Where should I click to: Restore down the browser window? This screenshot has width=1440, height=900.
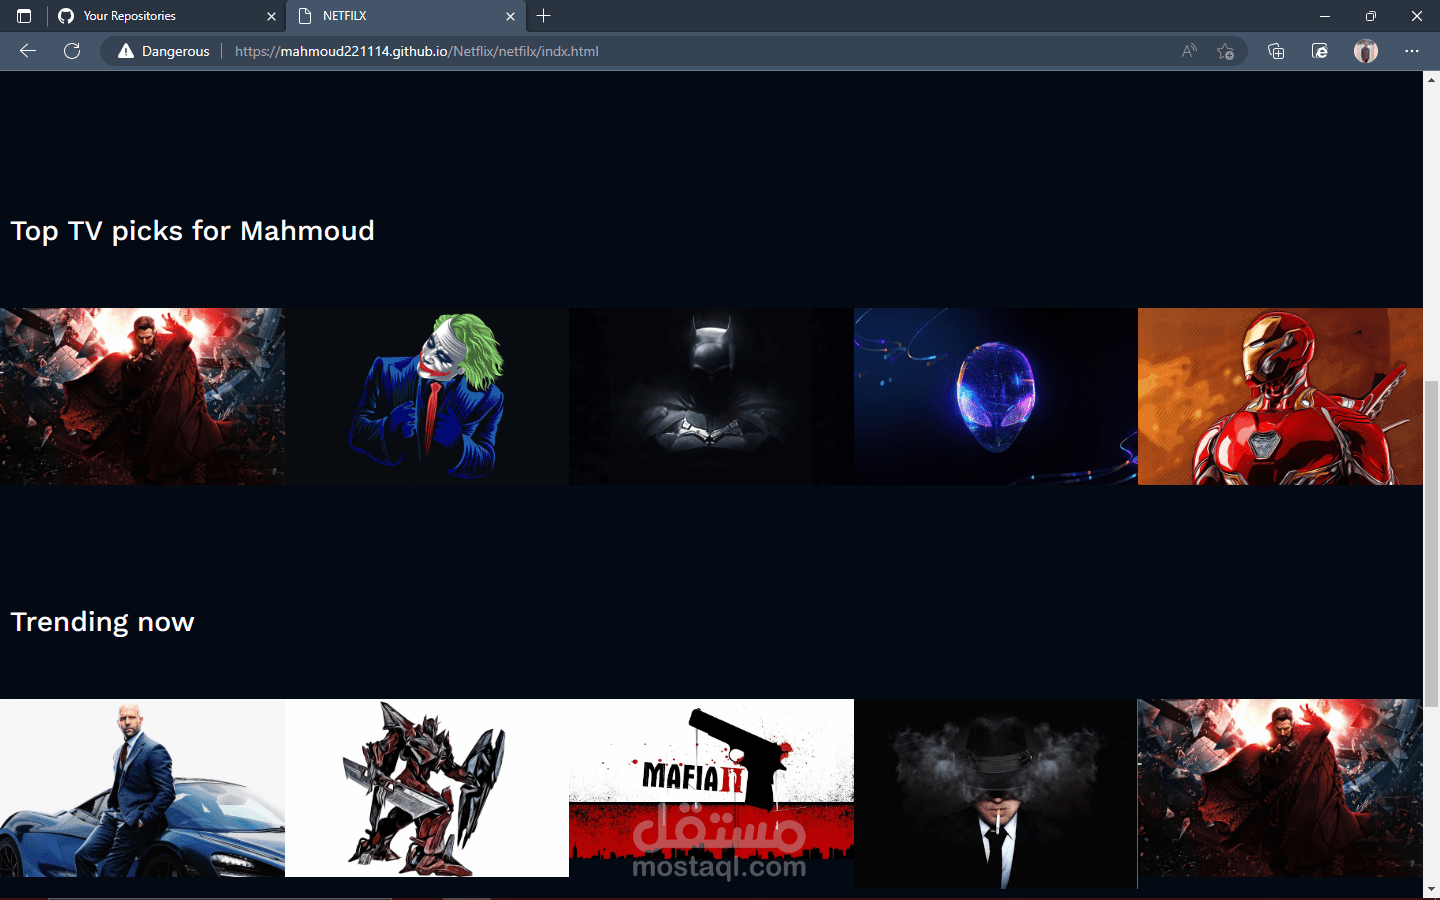pos(1370,16)
